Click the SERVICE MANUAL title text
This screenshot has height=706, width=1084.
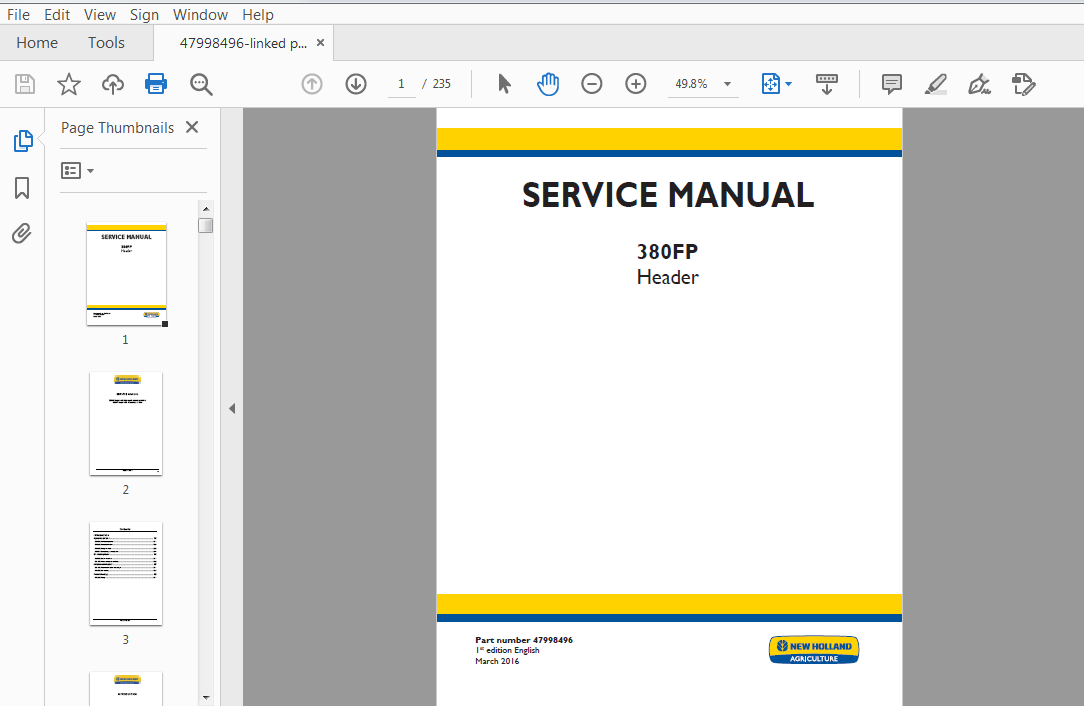point(668,195)
